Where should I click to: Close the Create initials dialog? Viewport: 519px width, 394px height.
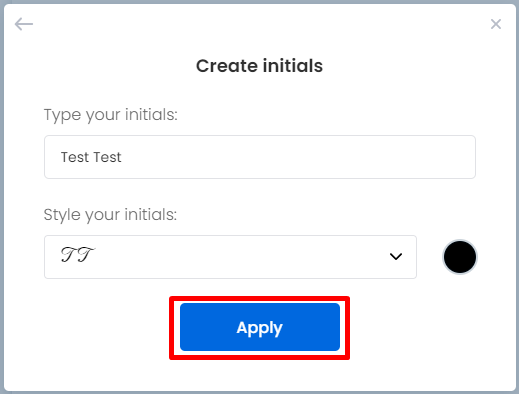pos(496,24)
